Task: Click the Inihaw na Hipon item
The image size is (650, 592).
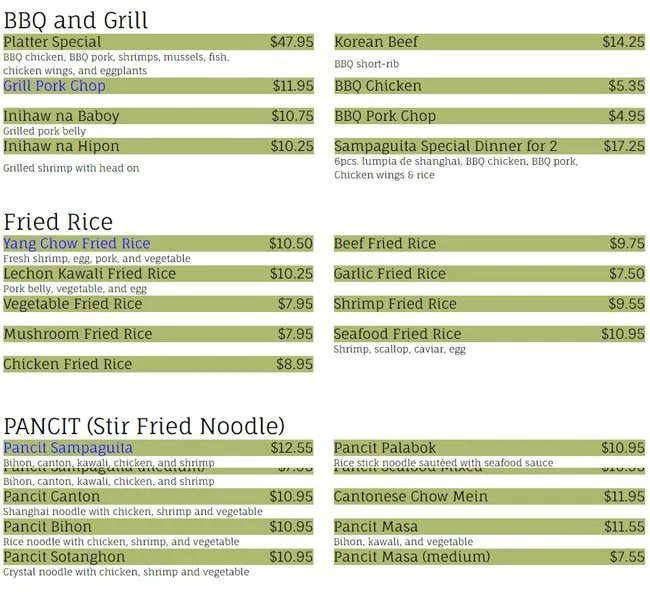Action: tap(60, 146)
